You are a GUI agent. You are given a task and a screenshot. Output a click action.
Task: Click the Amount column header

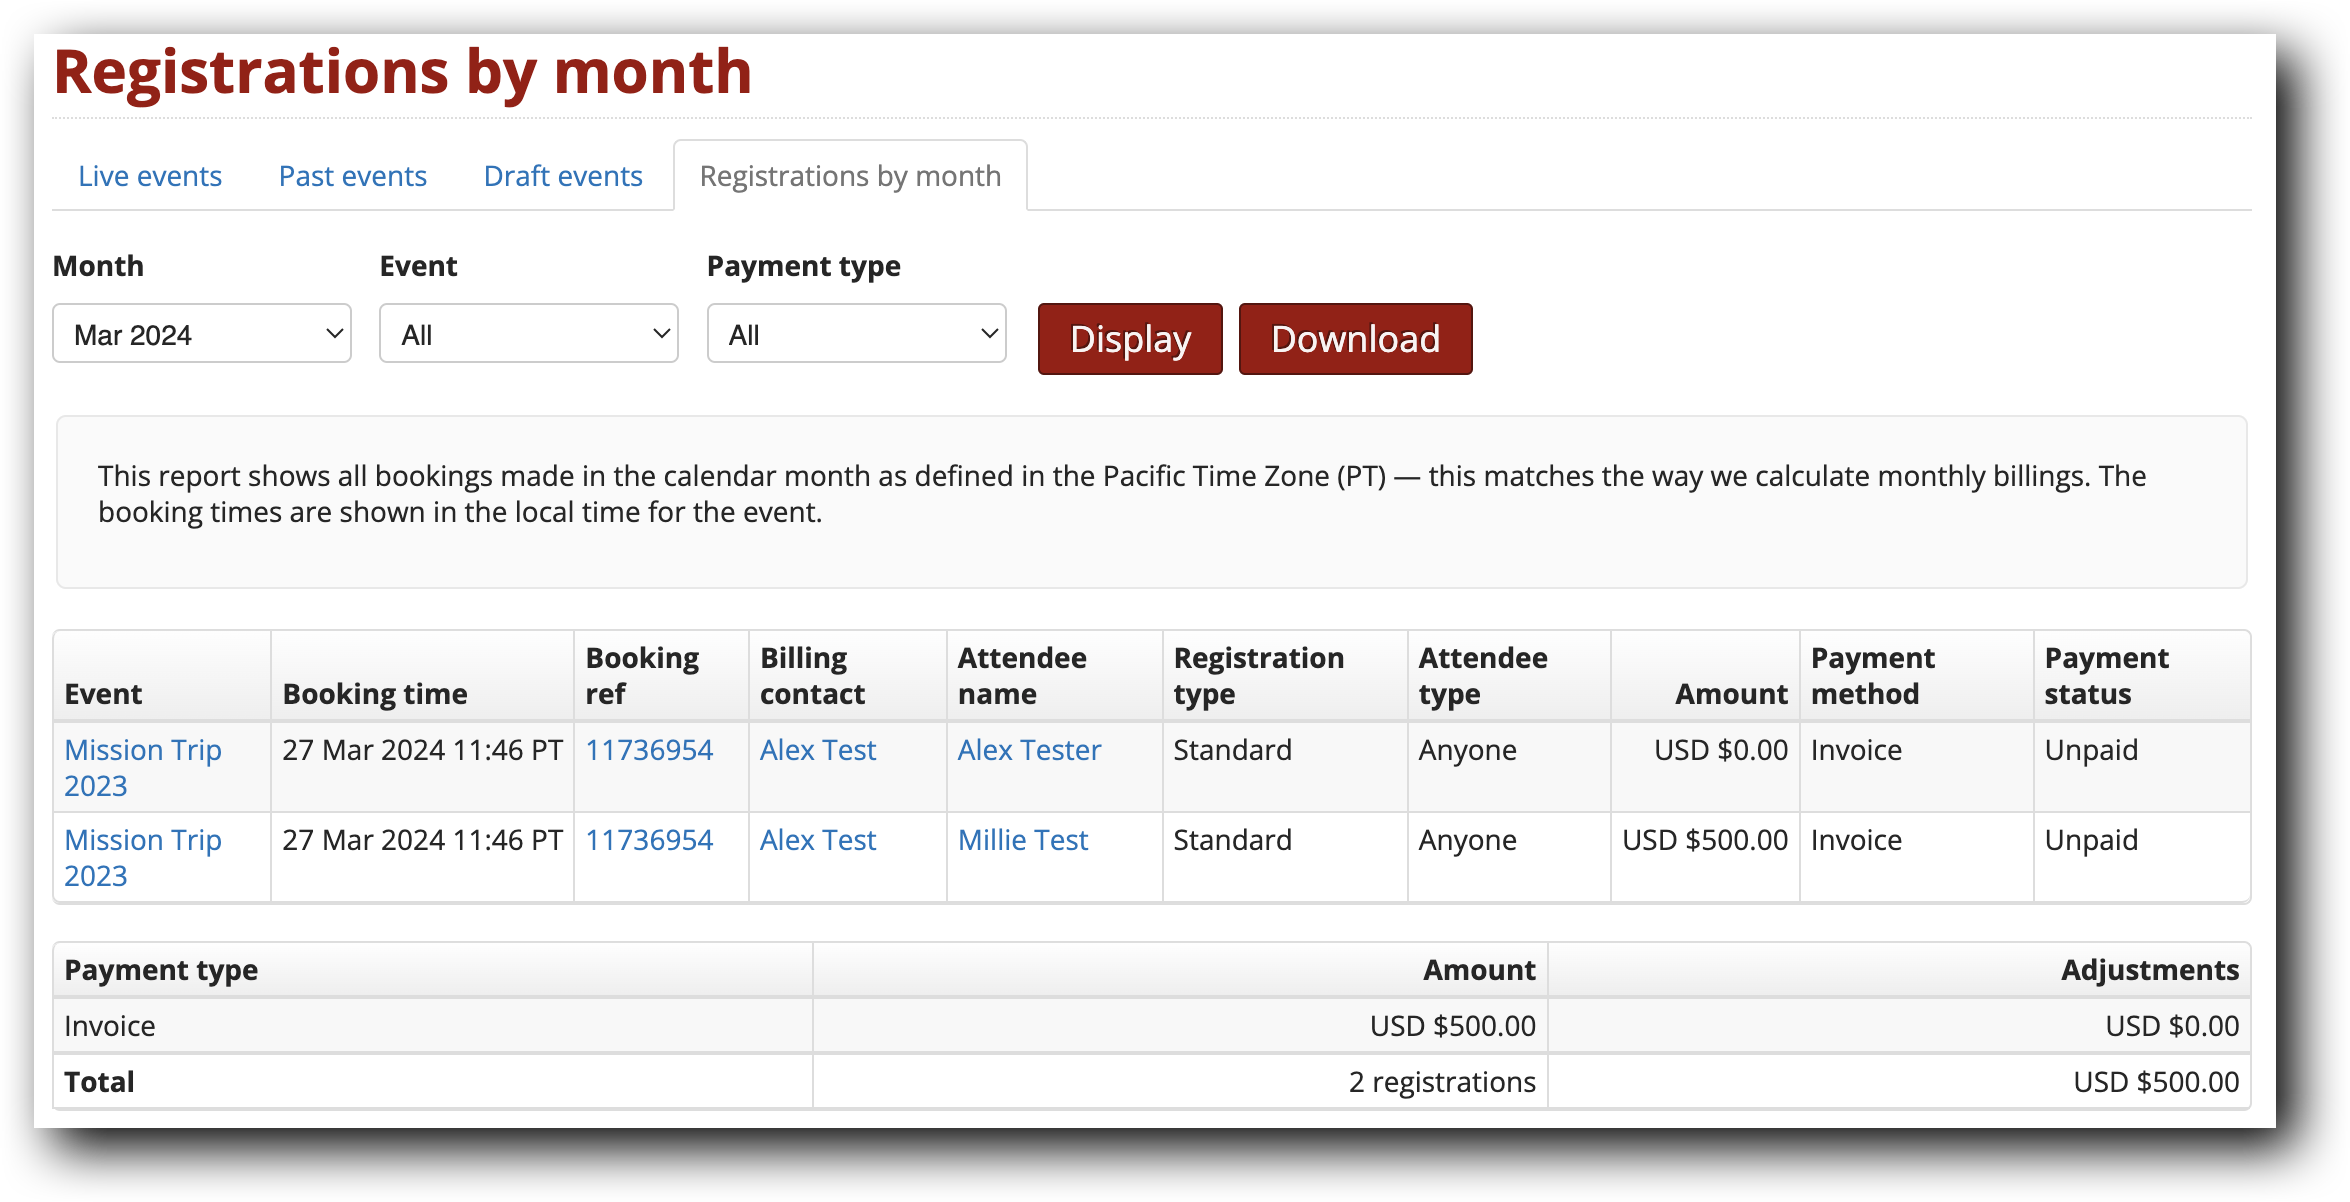[x=1729, y=692]
